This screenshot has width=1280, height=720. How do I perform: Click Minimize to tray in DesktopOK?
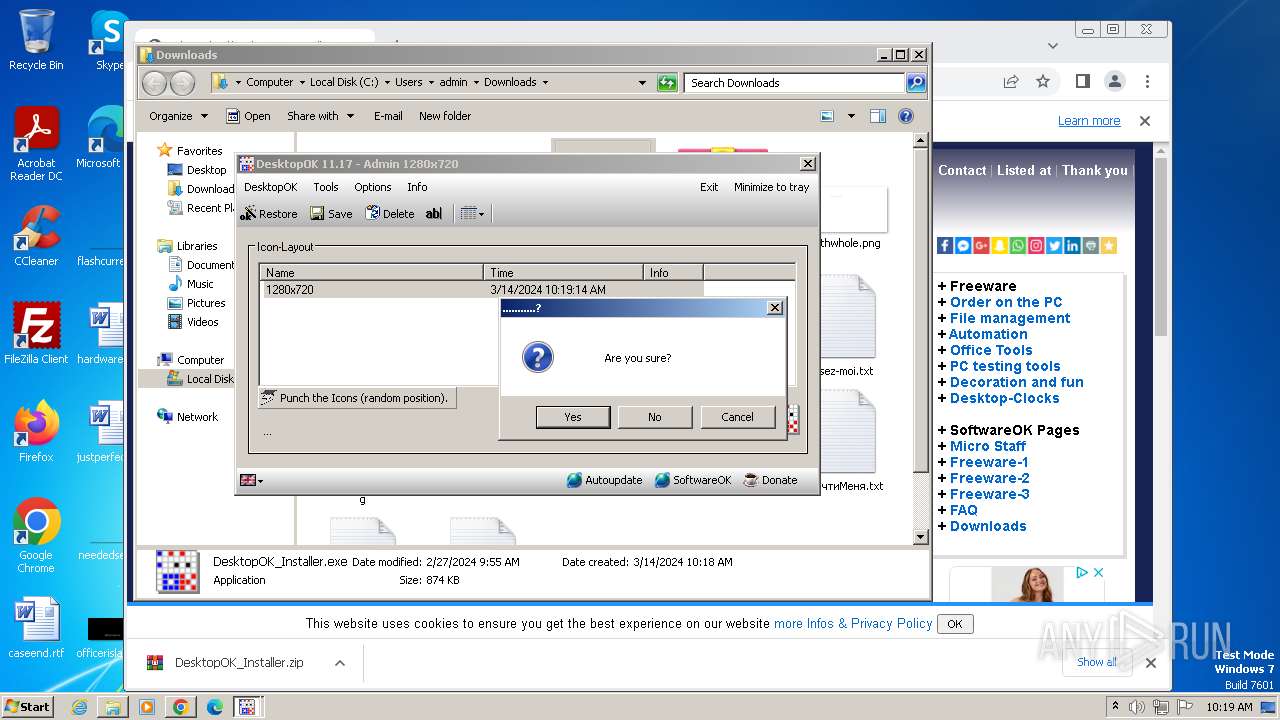[772, 187]
